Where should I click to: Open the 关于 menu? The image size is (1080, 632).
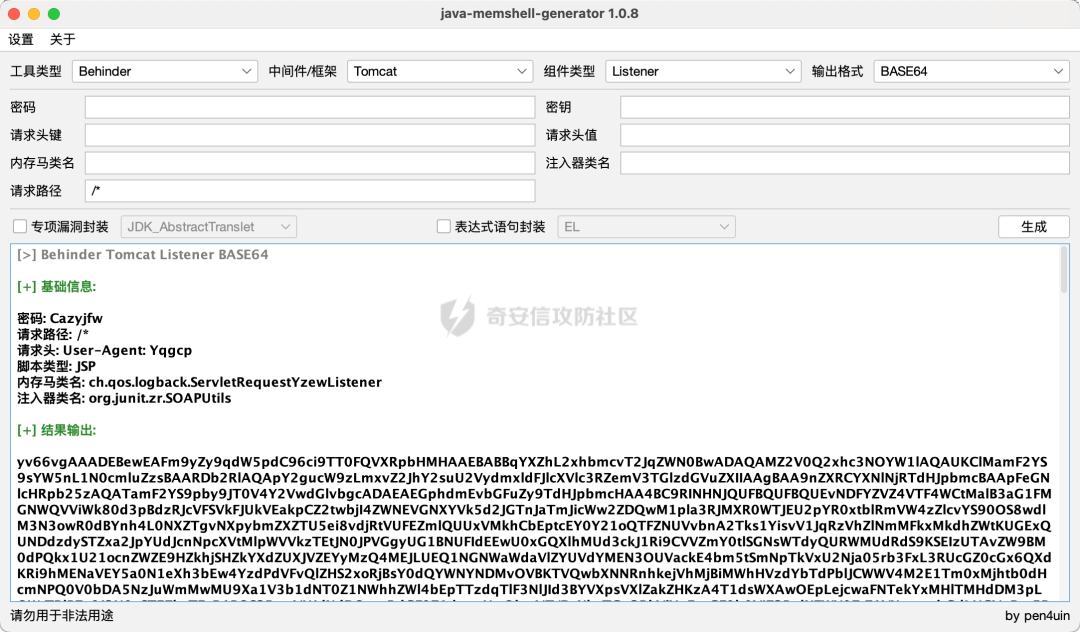pyautogui.click(x=63, y=39)
